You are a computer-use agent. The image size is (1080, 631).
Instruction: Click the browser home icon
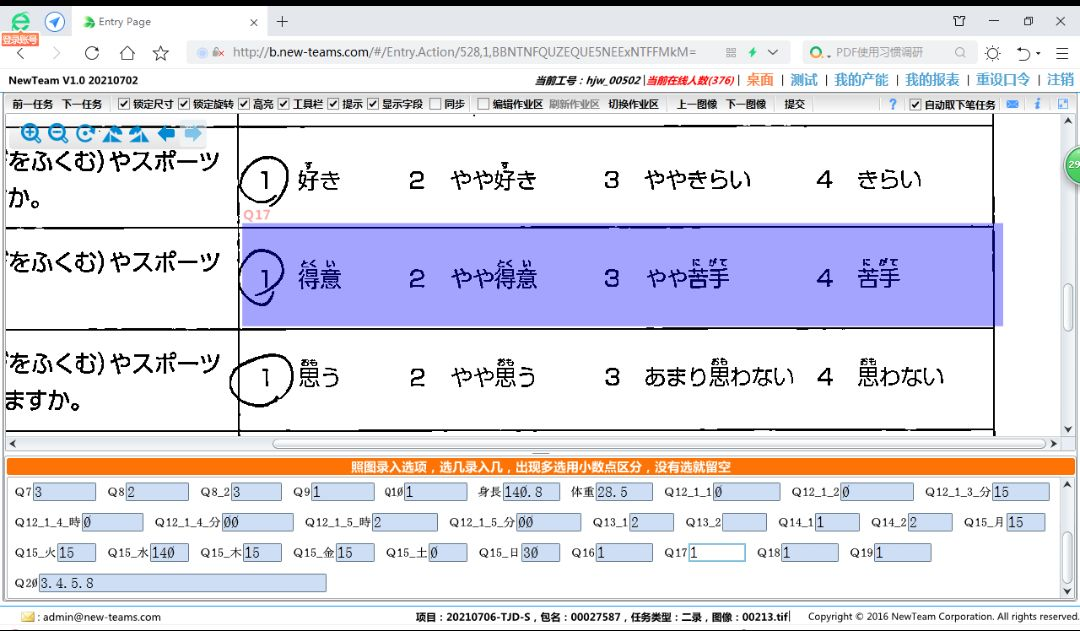tap(127, 53)
